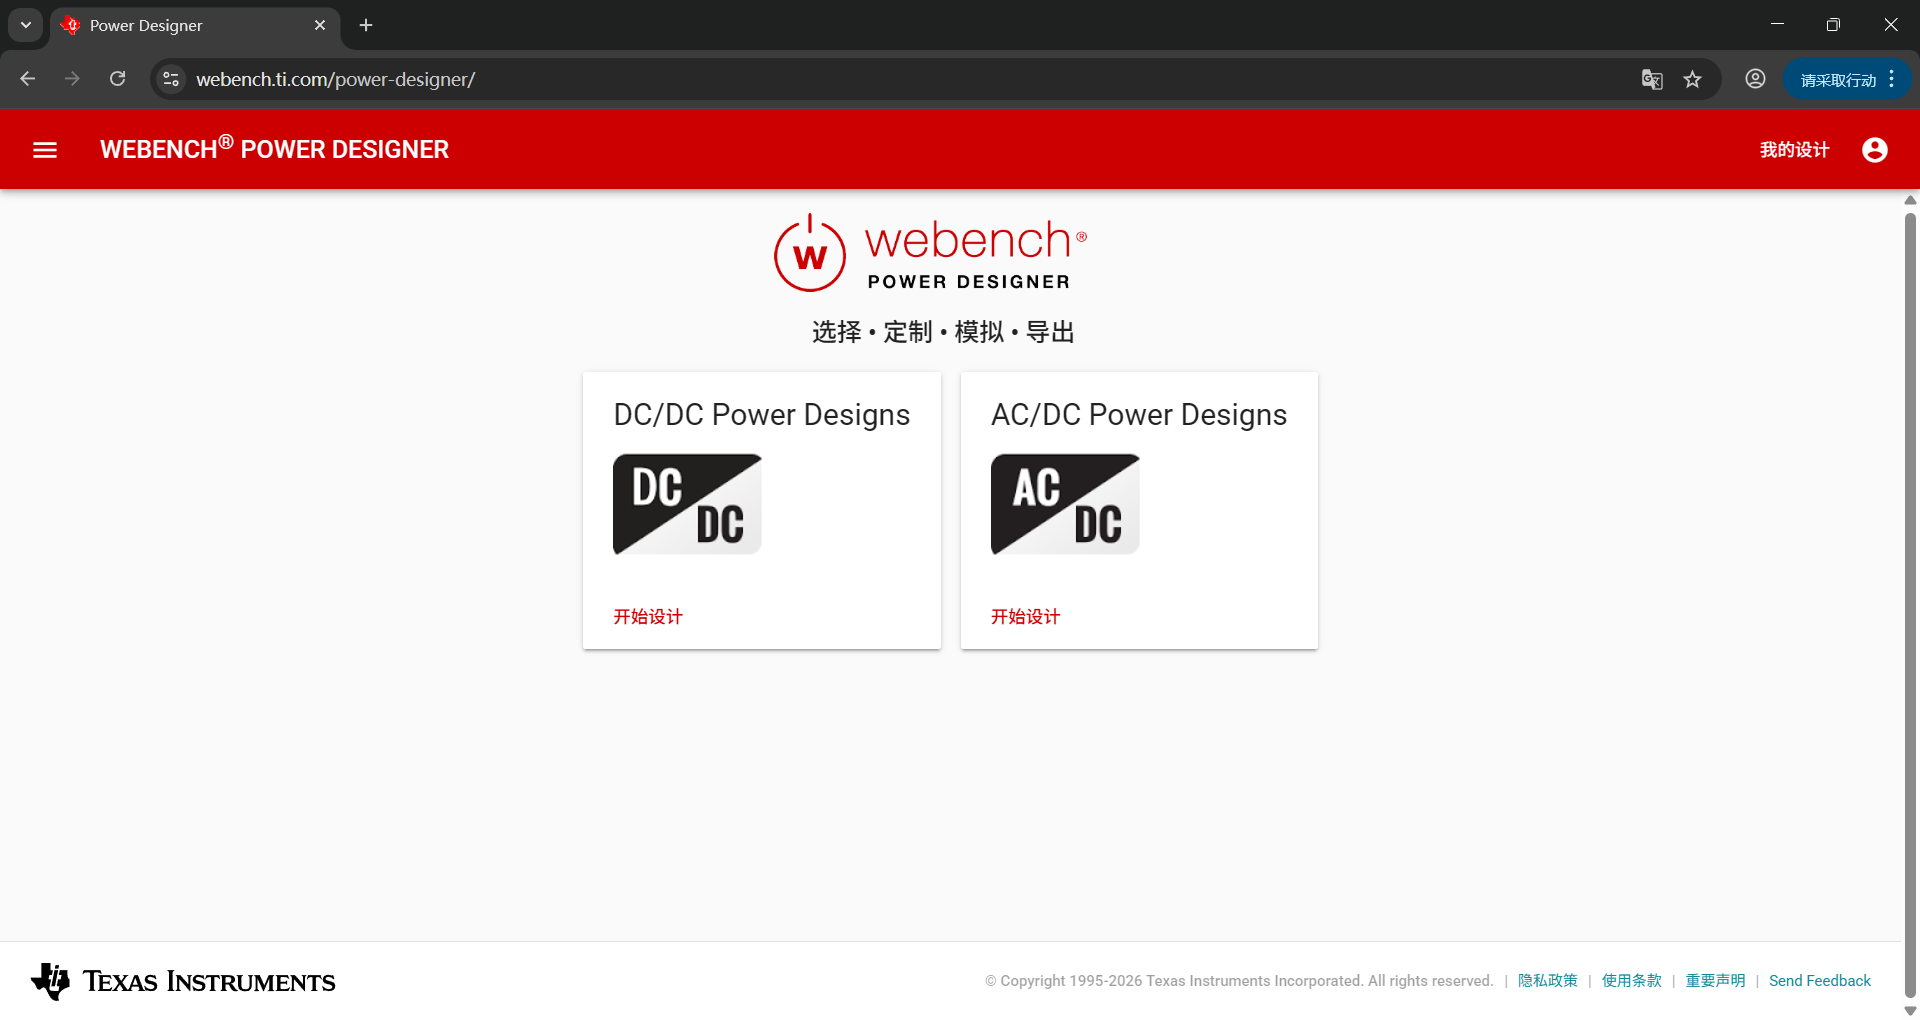
Task: View site information icon in address bar
Action: pyautogui.click(x=171, y=79)
